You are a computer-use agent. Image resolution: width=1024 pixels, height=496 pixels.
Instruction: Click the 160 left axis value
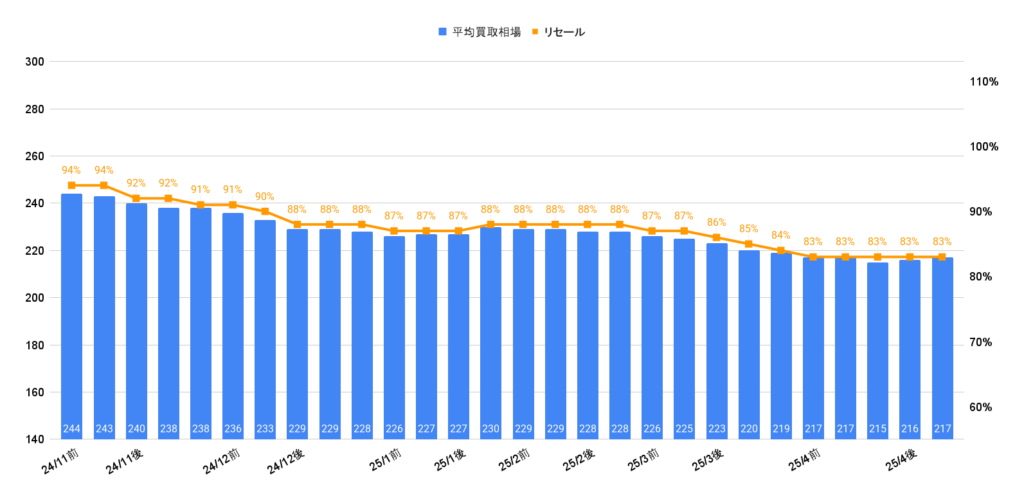point(34,392)
